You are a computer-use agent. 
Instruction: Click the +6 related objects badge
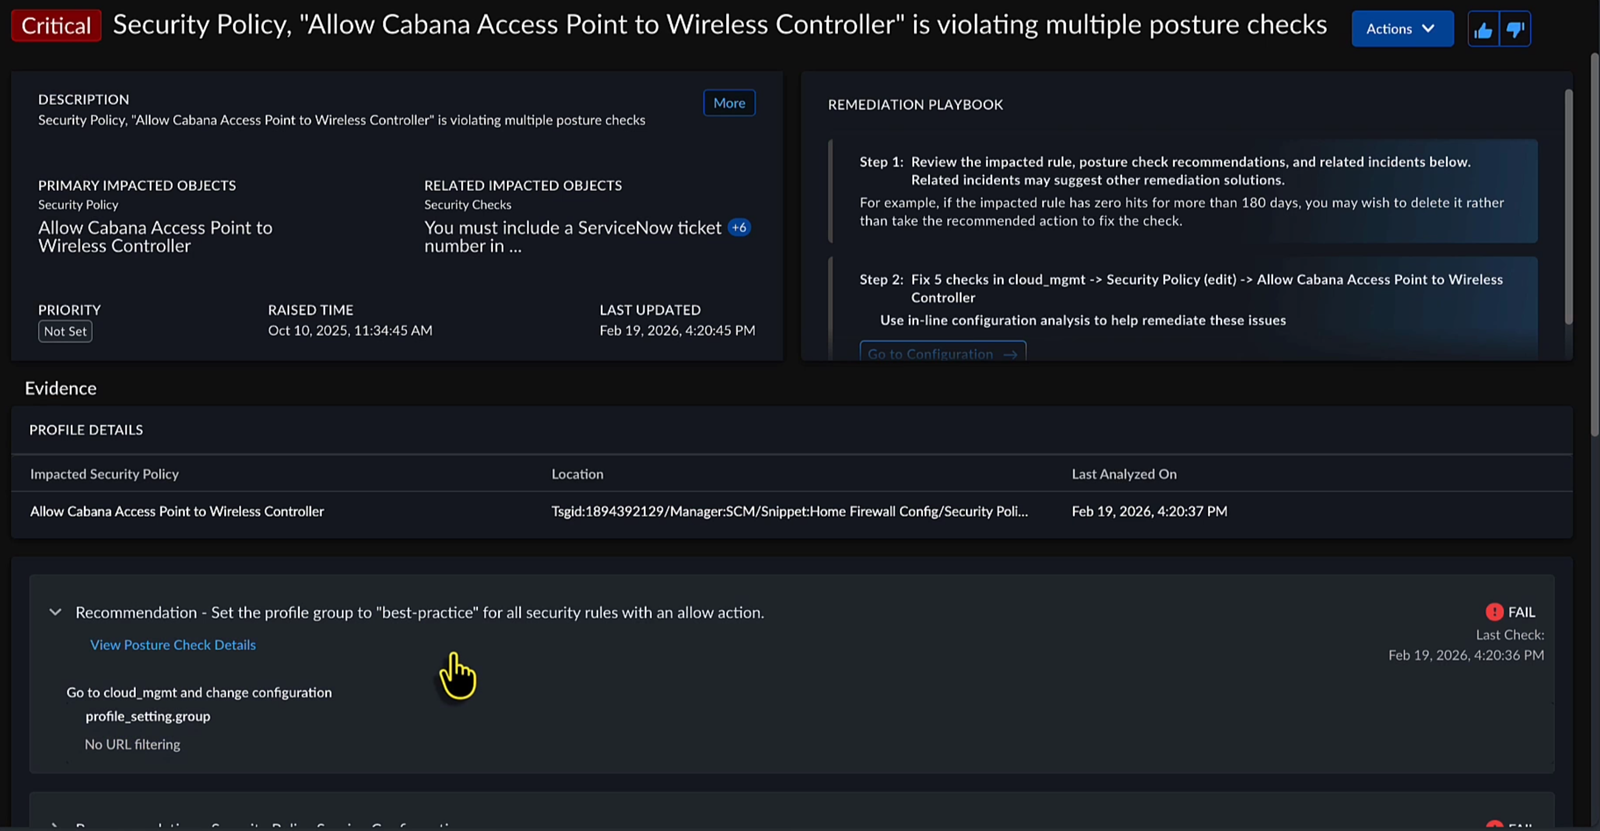tap(739, 228)
